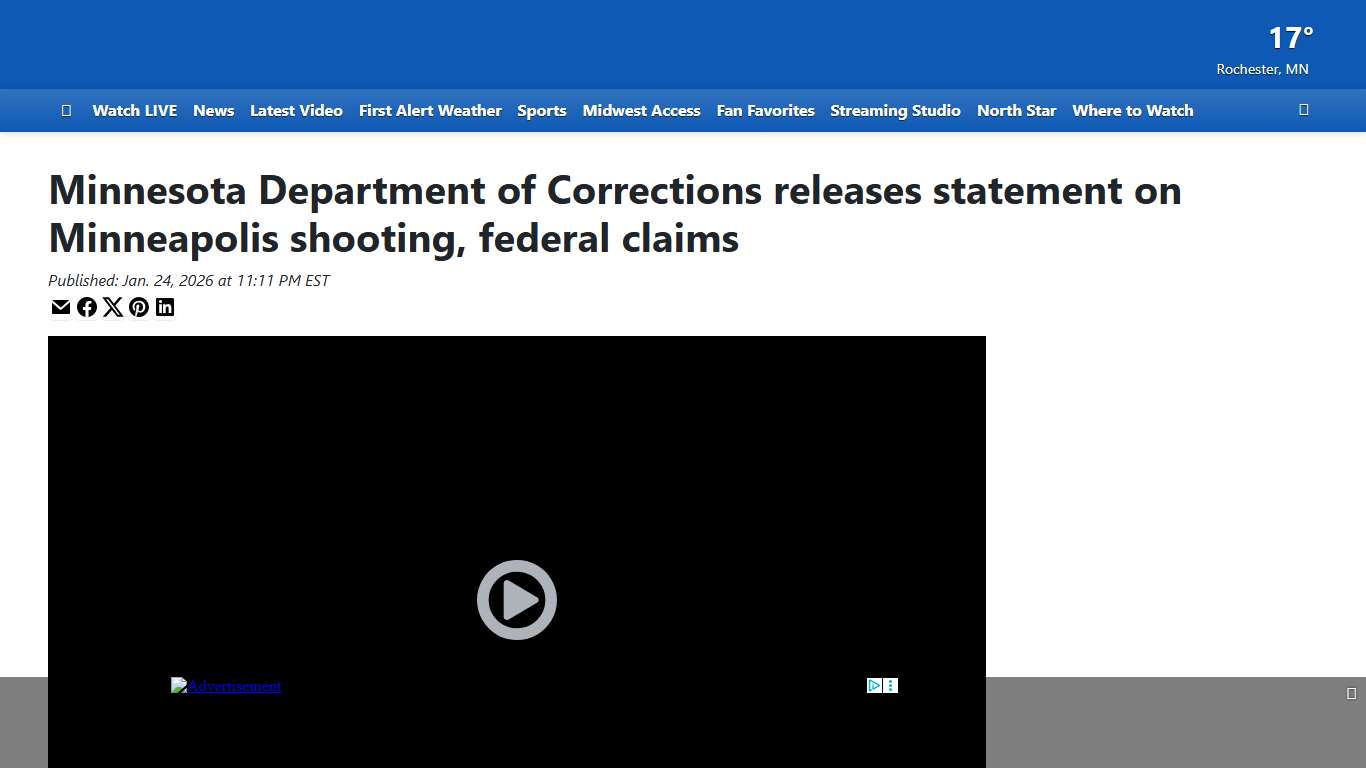This screenshot has width=1366, height=768.
Task: Share the story on LinkedIn
Action: click(x=165, y=307)
